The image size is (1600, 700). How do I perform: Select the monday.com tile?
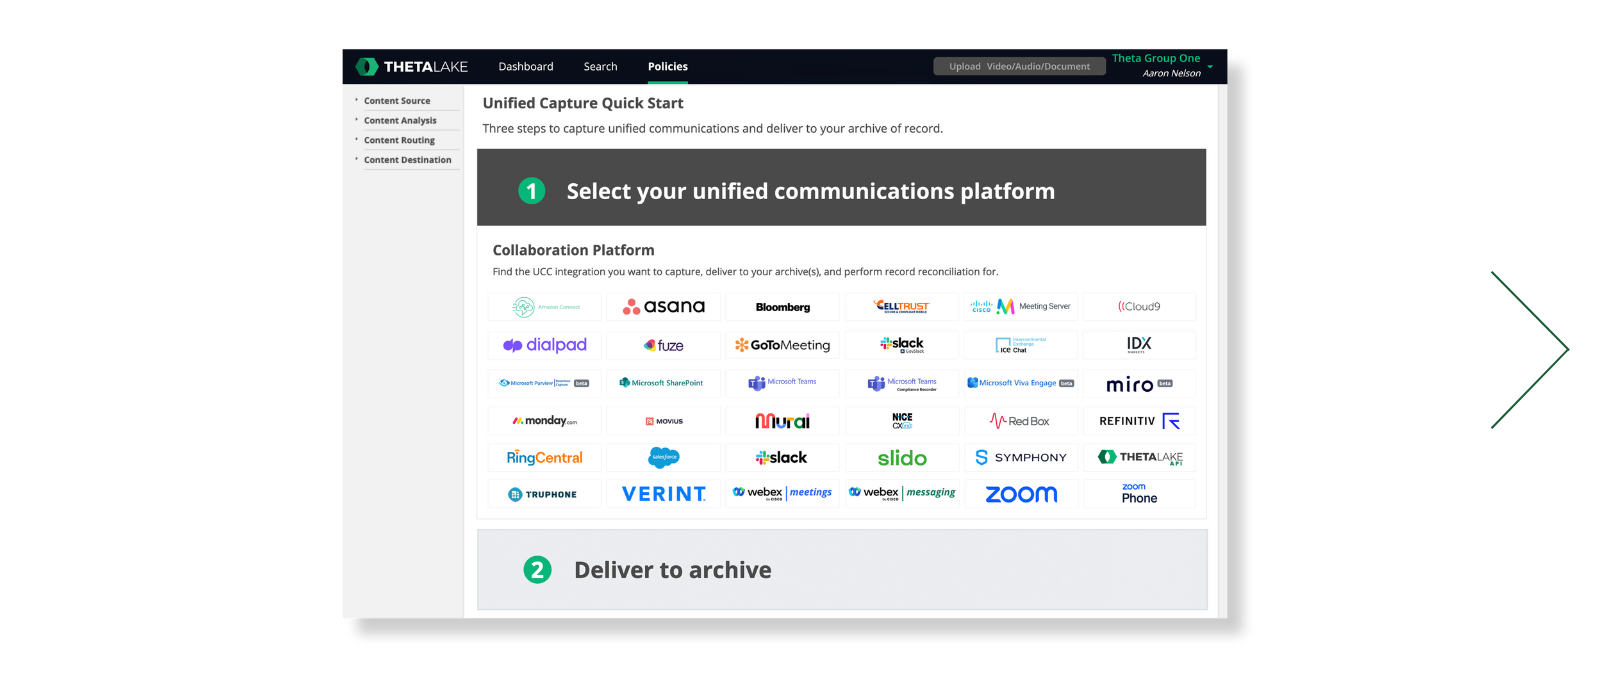(x=545, y=421)
